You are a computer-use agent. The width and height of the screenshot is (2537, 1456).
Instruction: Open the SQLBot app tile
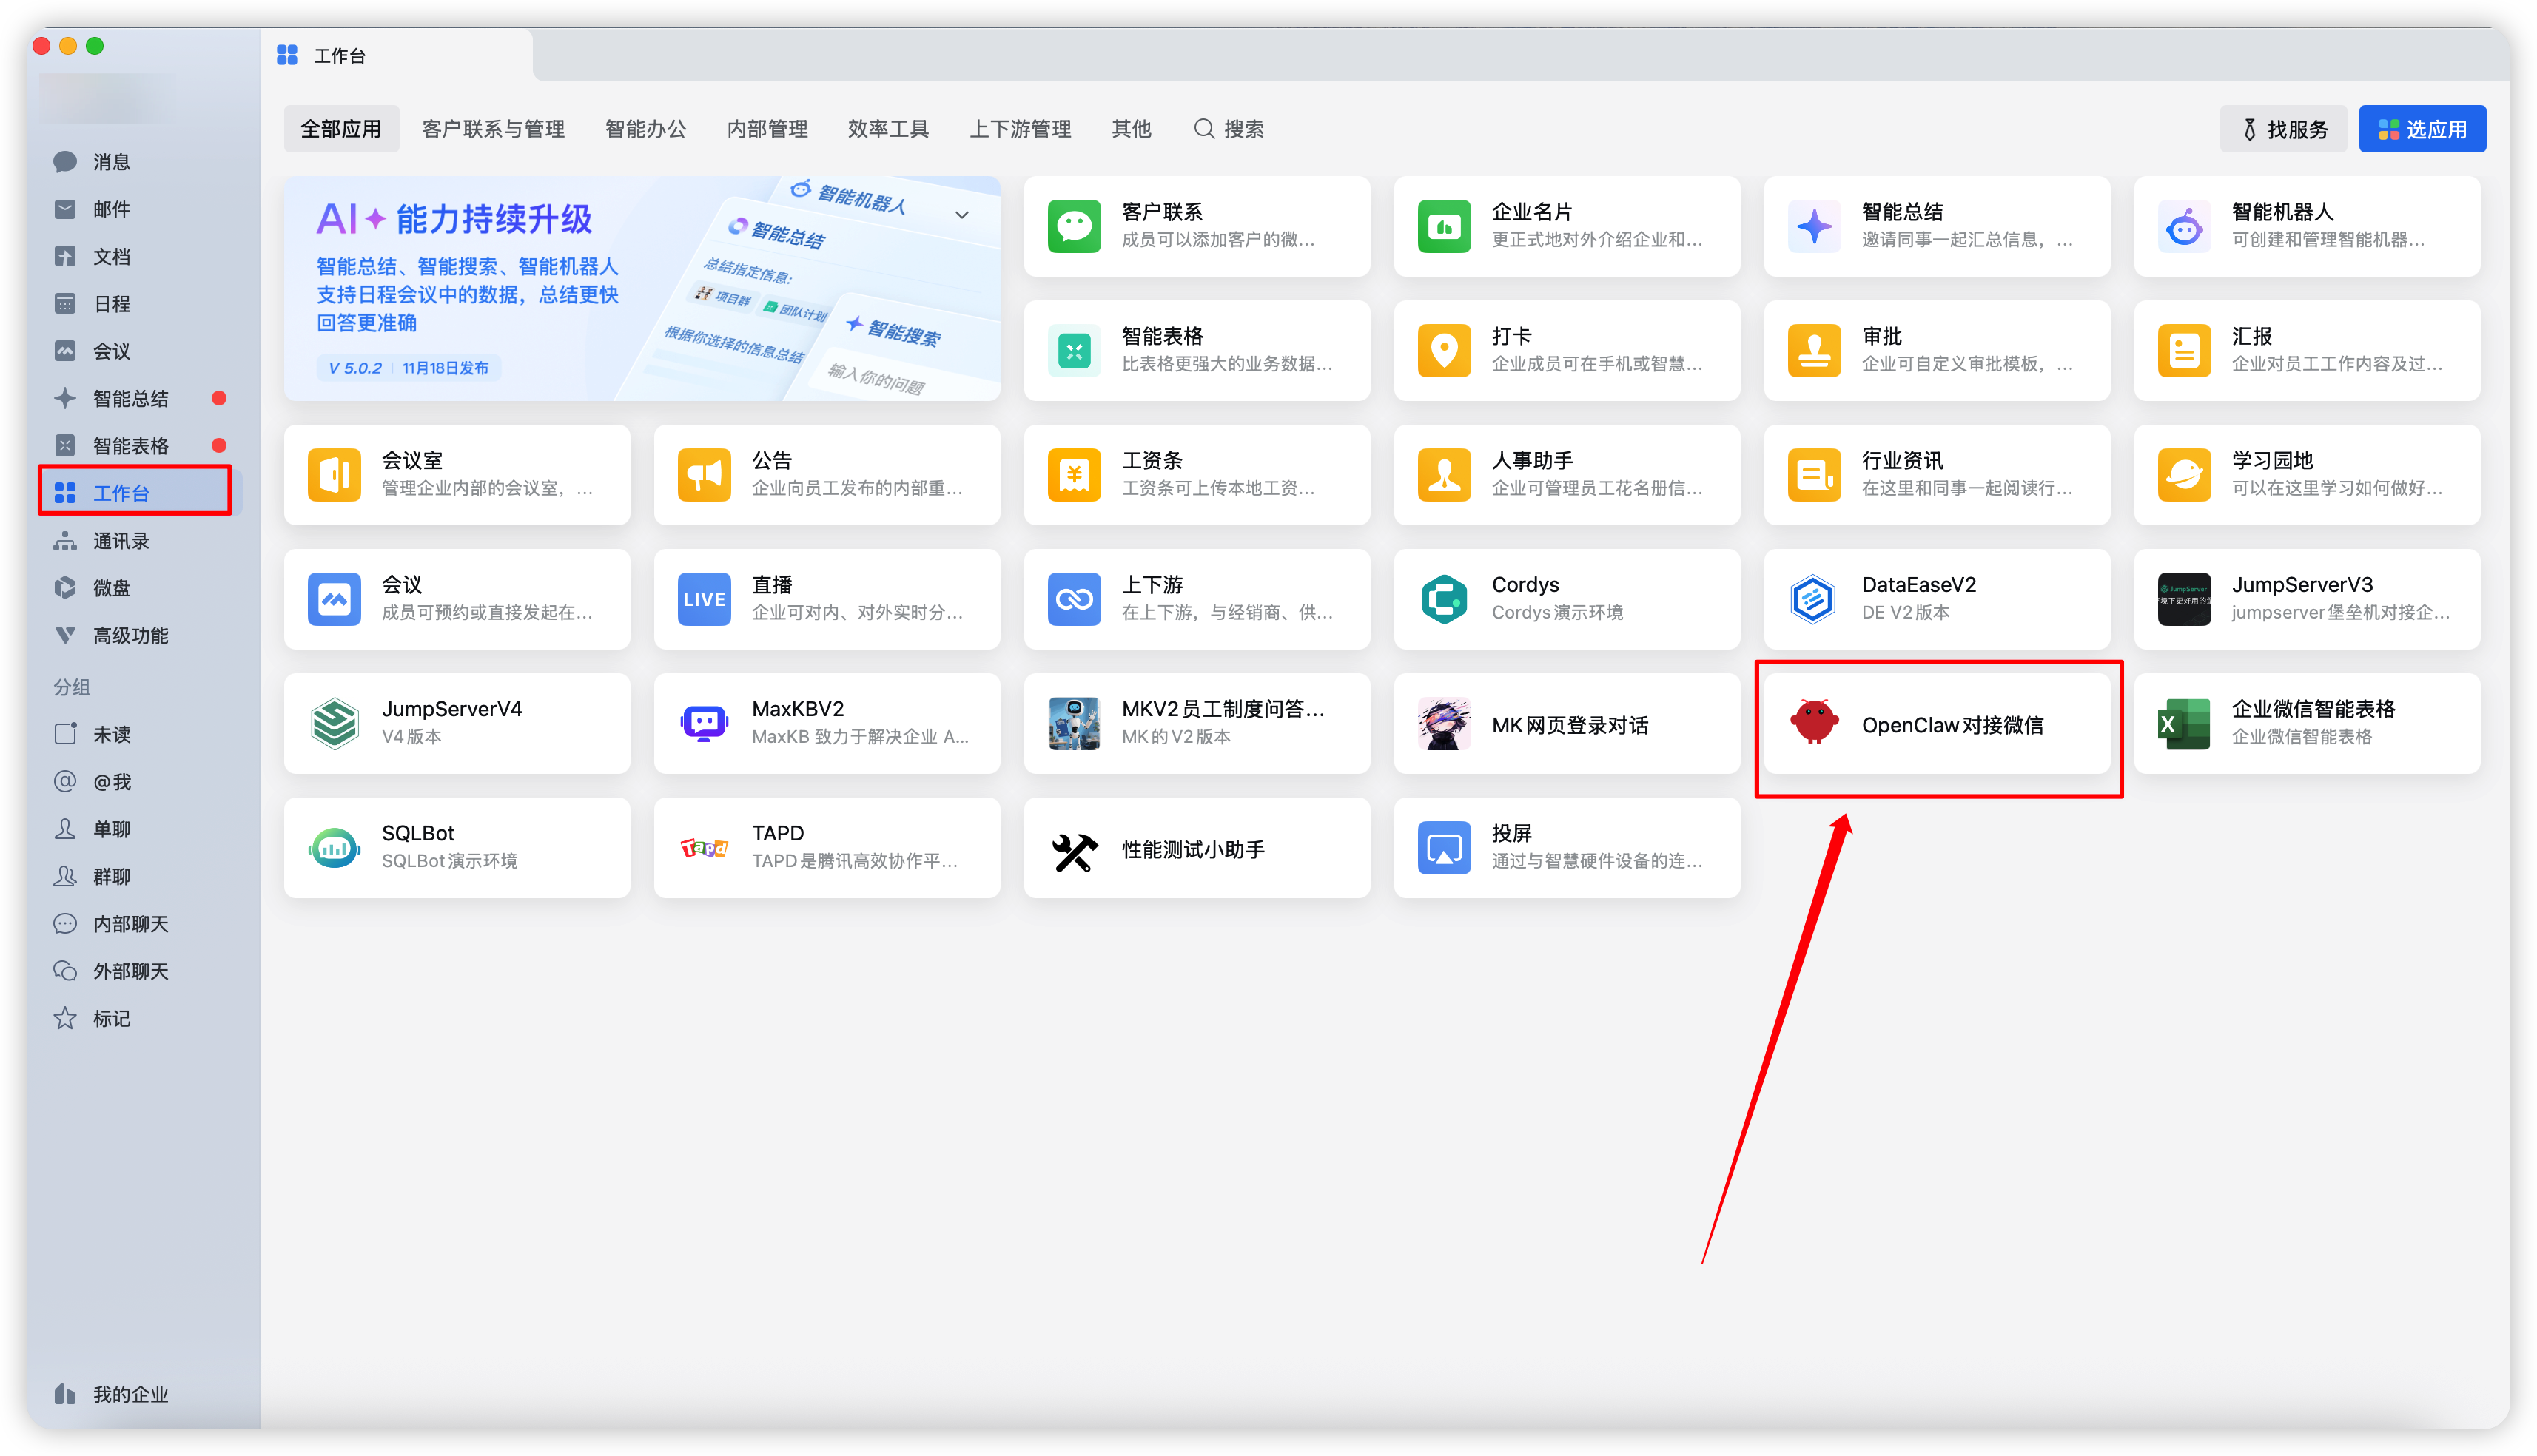(456, 847)
